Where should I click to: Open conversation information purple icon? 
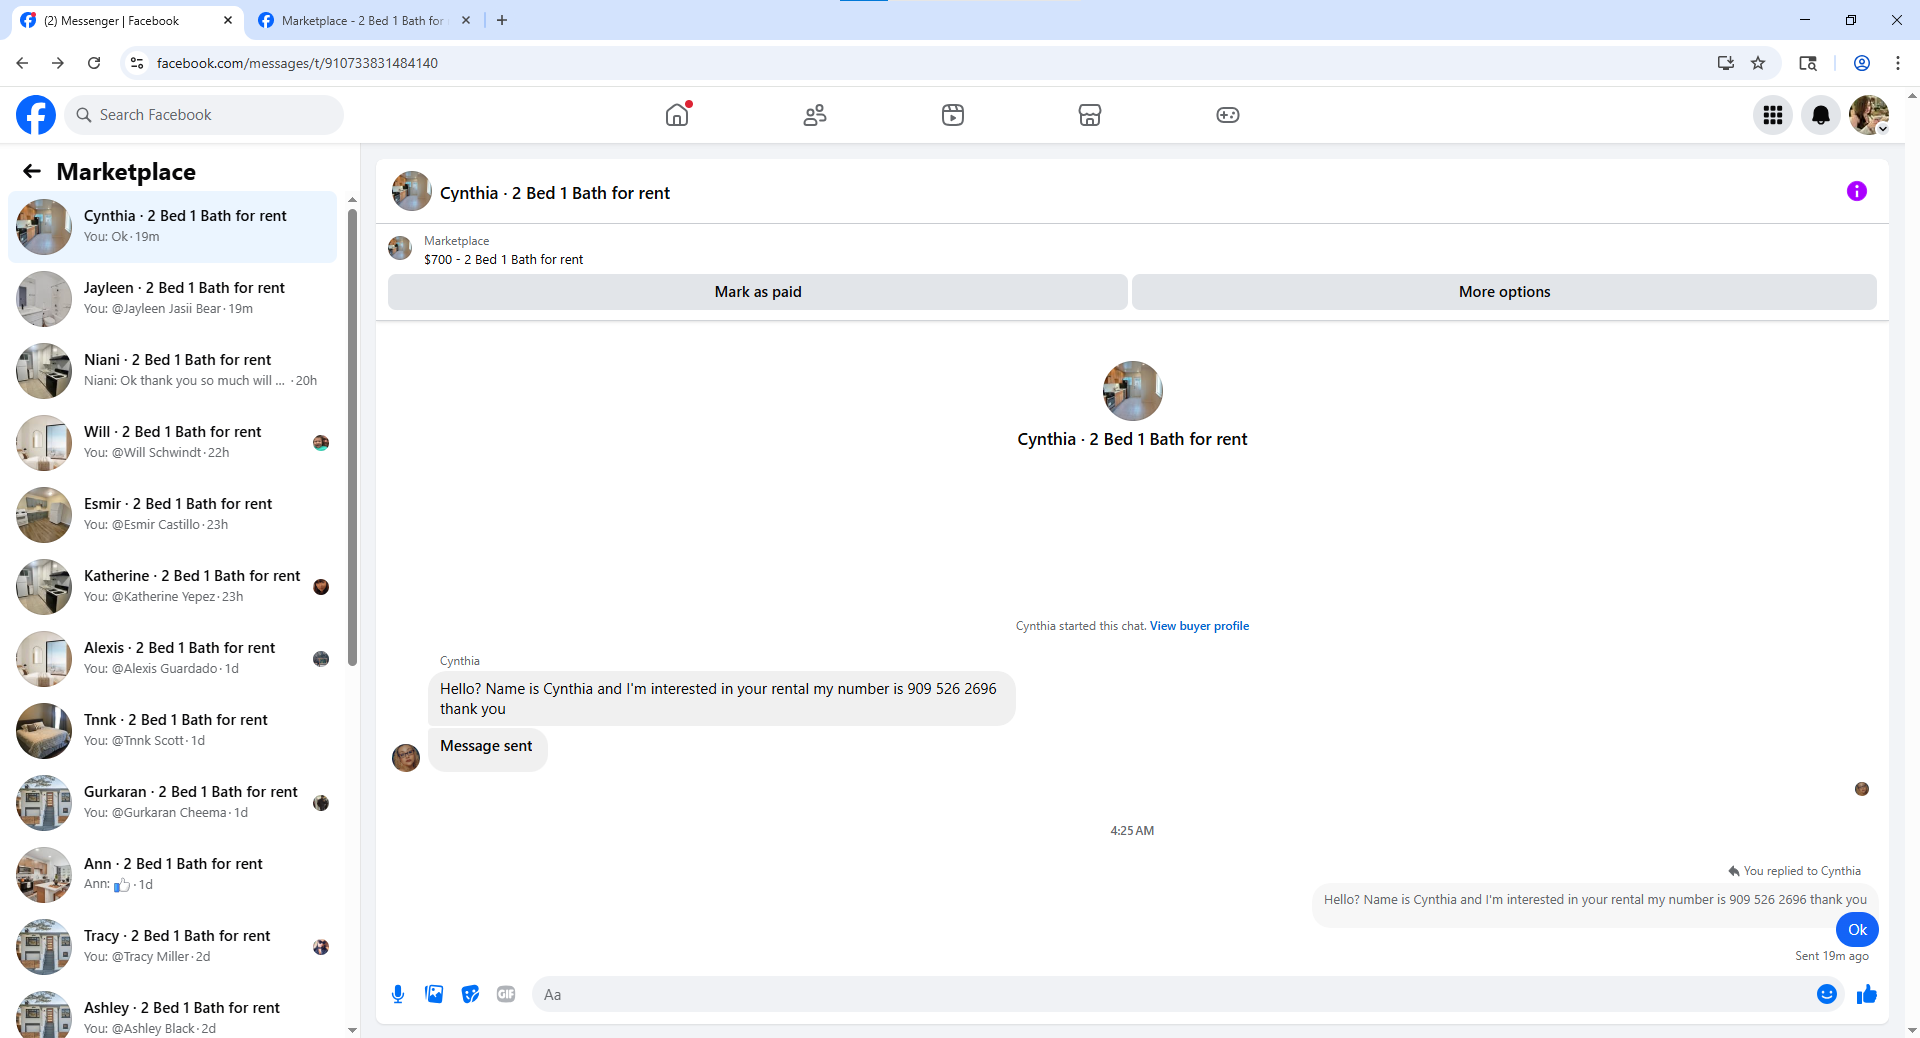(x=1857, y=191)
